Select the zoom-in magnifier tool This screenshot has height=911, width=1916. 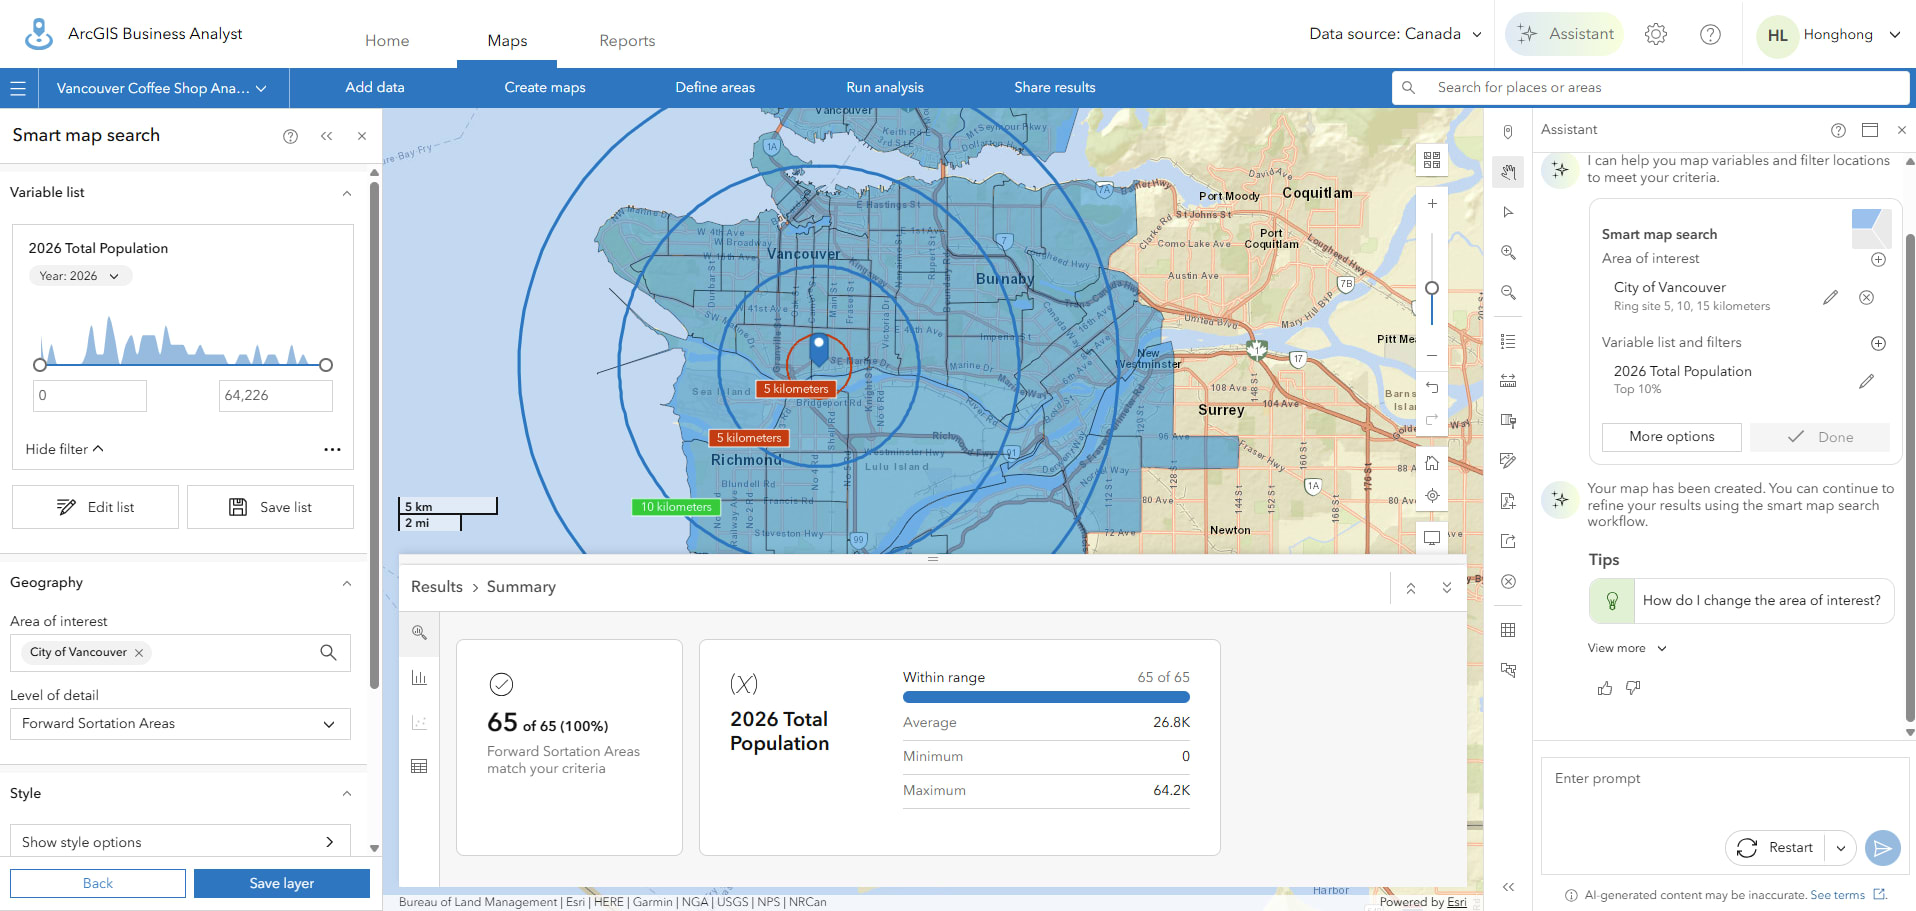point(1508,253)
